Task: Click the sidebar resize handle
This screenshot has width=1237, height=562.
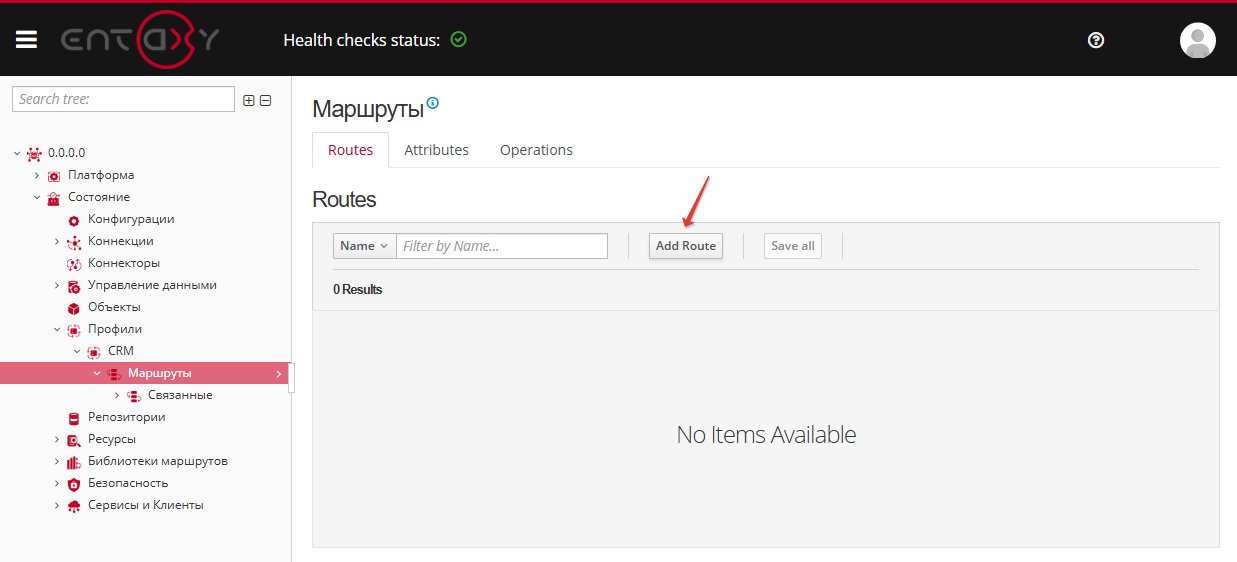Action: click(x=292, y=378)
